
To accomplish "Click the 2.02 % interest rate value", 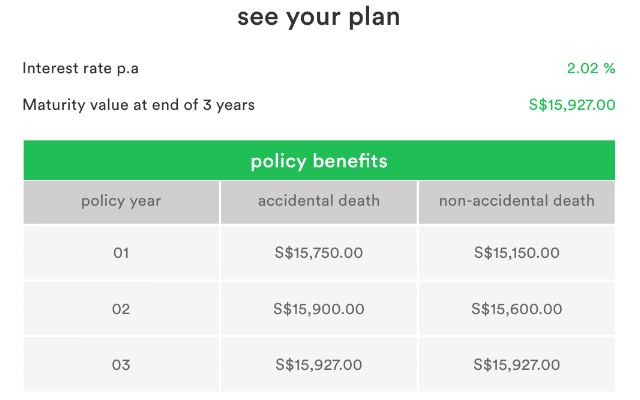I will pos(591,68).
